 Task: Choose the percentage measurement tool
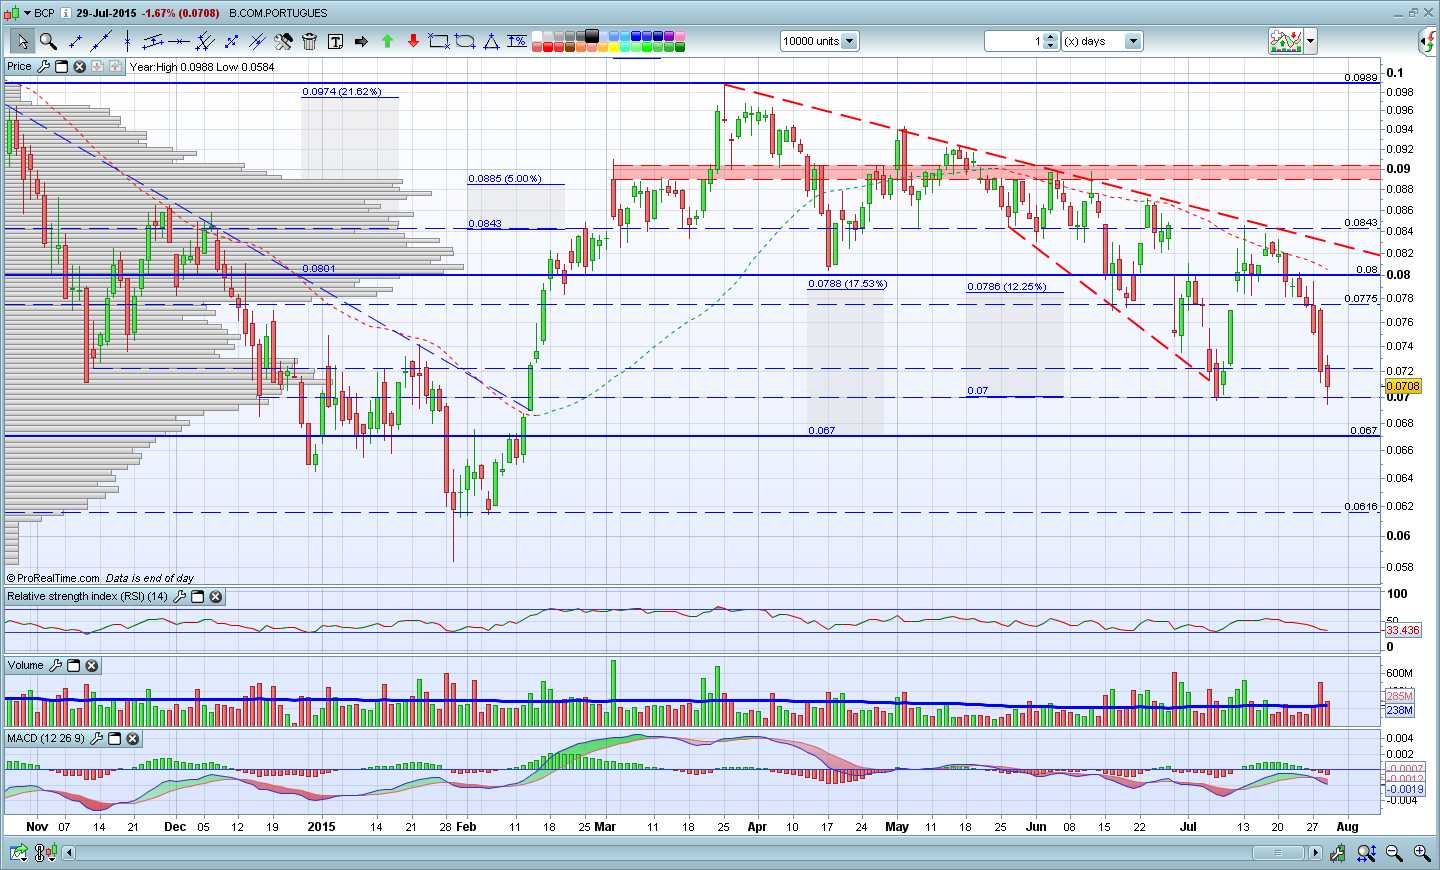click(x=517, y=41)
